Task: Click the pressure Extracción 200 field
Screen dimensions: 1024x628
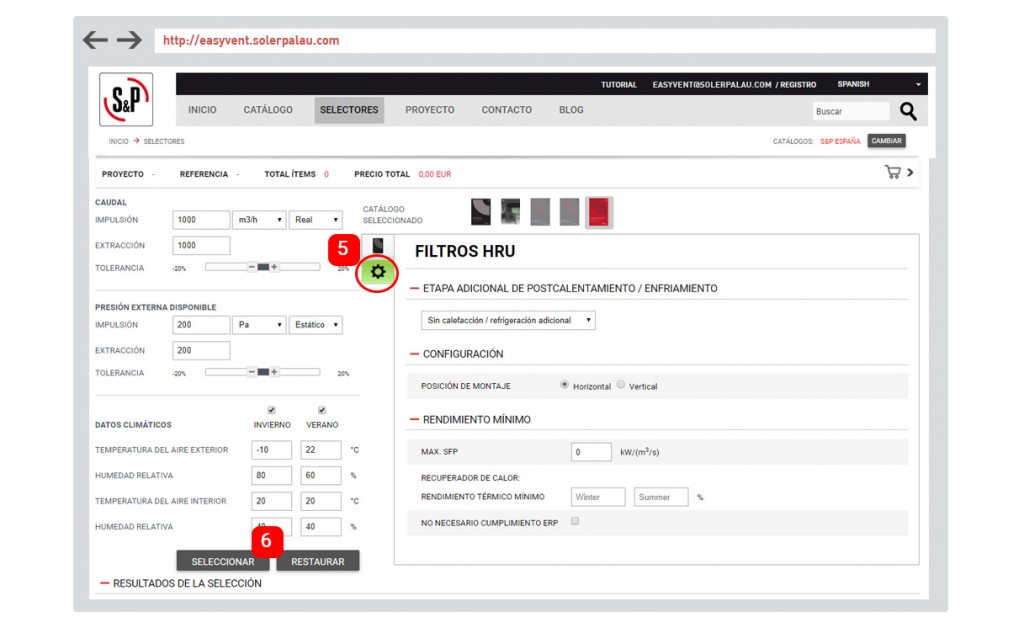Action: 201,351
